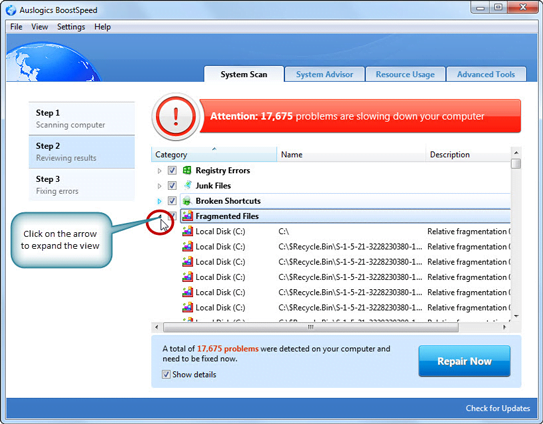Toggle the Junk Files checkbox
The height and width of the screenshot is (424, 543).
pos(172,185)
